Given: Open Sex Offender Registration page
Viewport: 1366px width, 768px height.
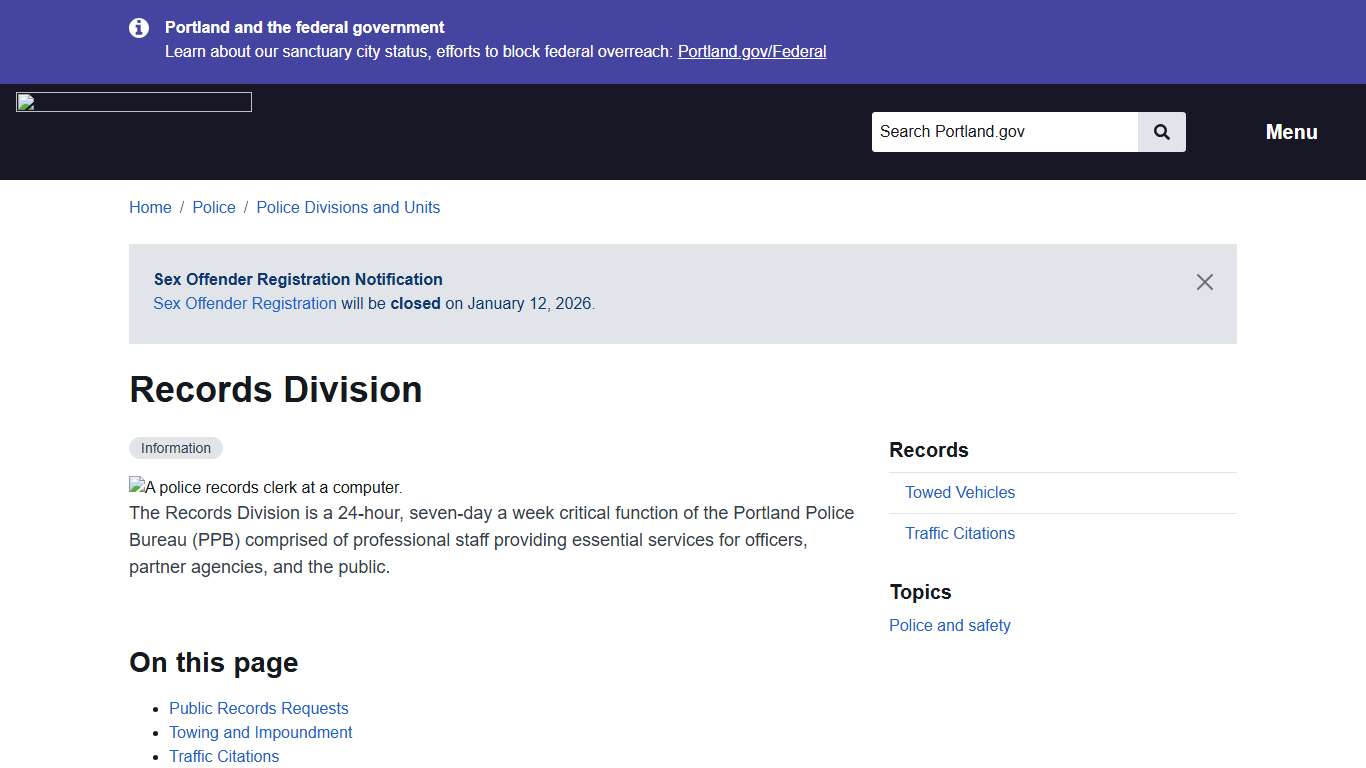Looking at the screenshot, I should [x=244, y=303].
